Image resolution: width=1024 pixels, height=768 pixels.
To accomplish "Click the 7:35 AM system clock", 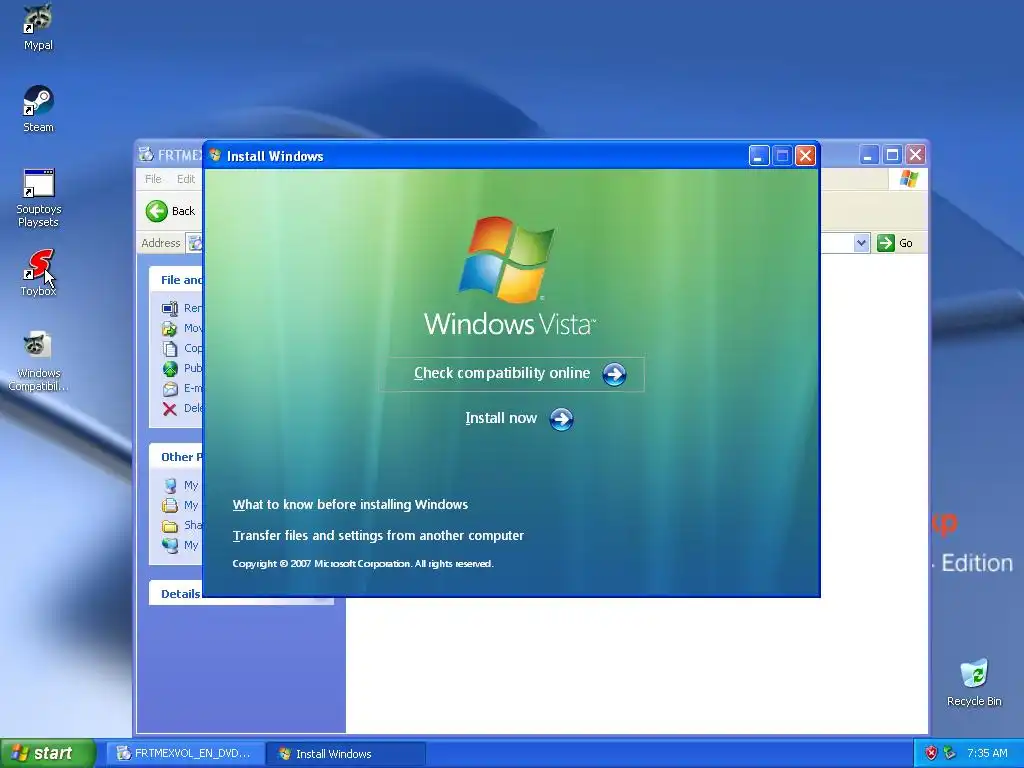I will [x=987, y=753].
